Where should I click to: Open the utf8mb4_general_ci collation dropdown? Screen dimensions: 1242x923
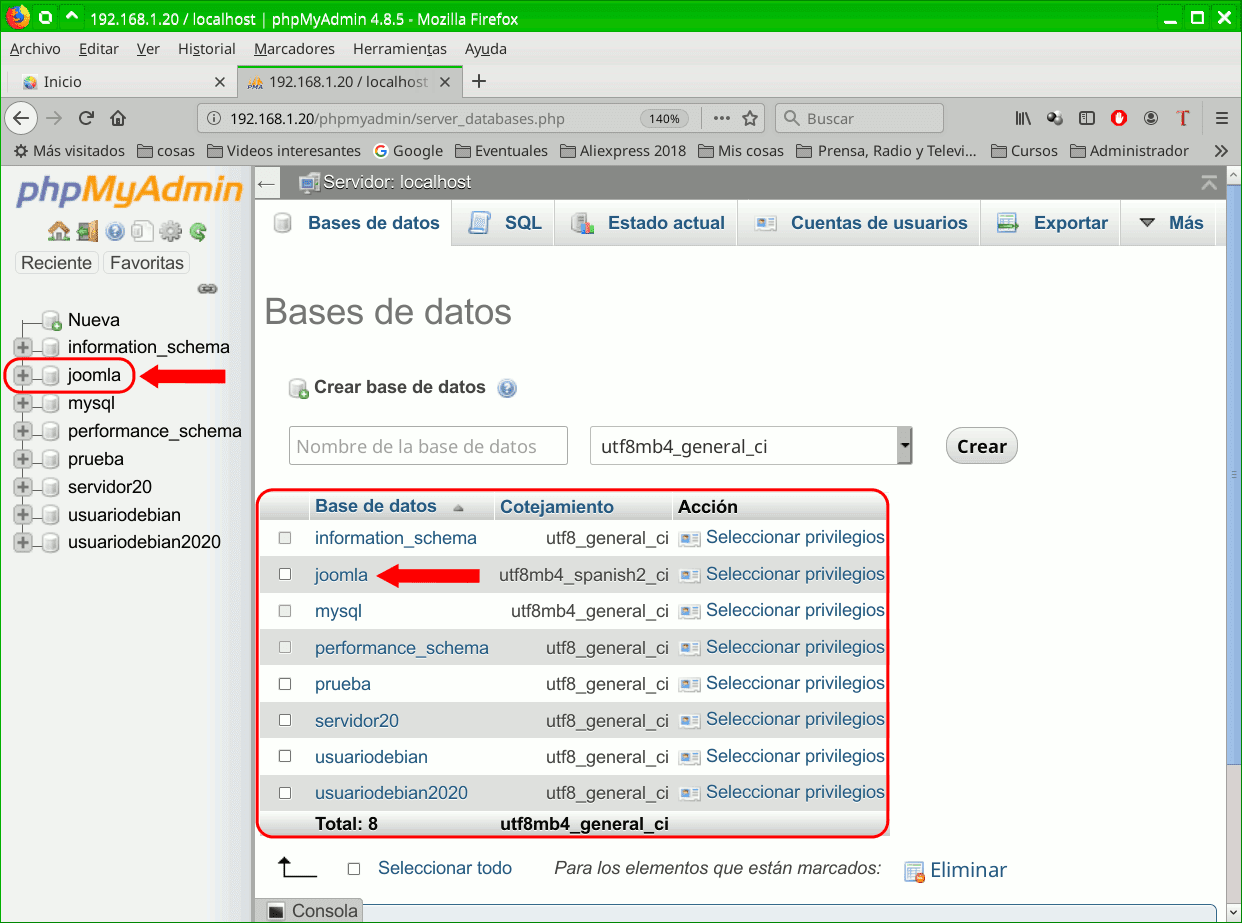(903, 445)
